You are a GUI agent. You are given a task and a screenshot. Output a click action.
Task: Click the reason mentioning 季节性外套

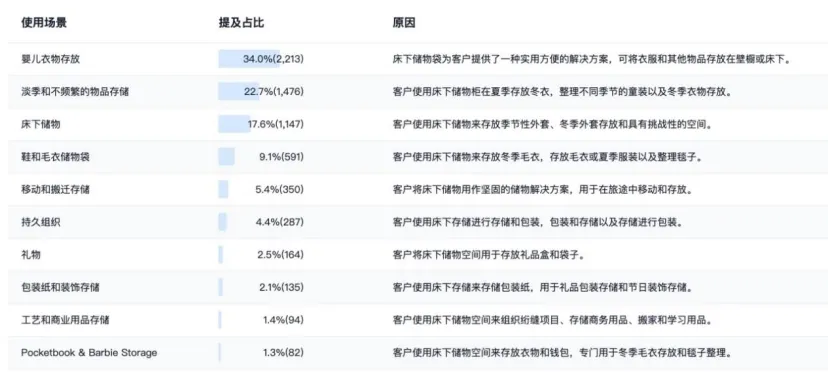pos(554,125)
